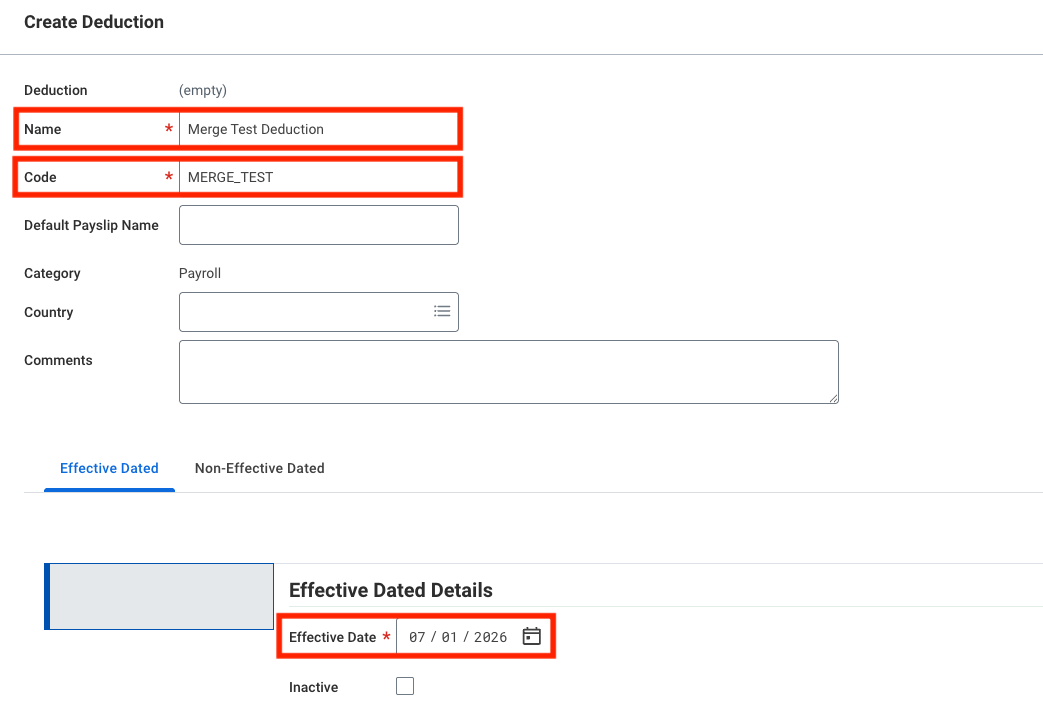This screenshot has width=1043, height=713.
Task: Check the Inactive checkbox
Action: click(x=404, y=686)
